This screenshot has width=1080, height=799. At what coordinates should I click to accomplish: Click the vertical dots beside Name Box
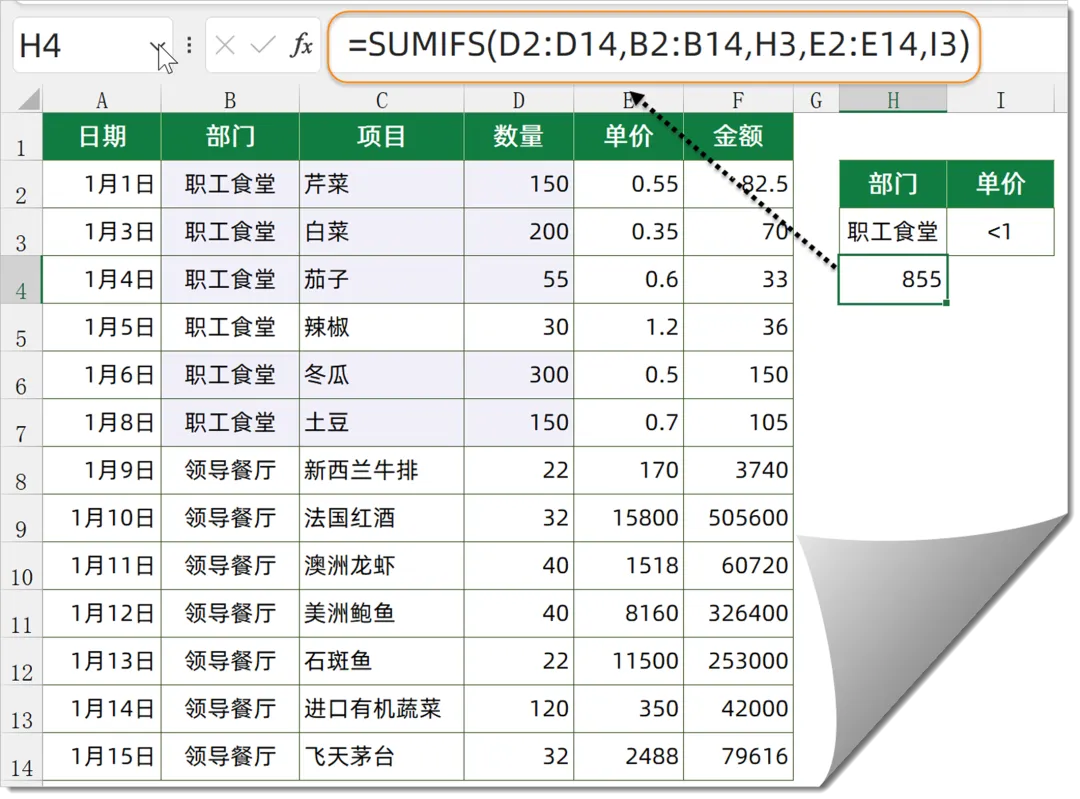[x=190, y=46]
